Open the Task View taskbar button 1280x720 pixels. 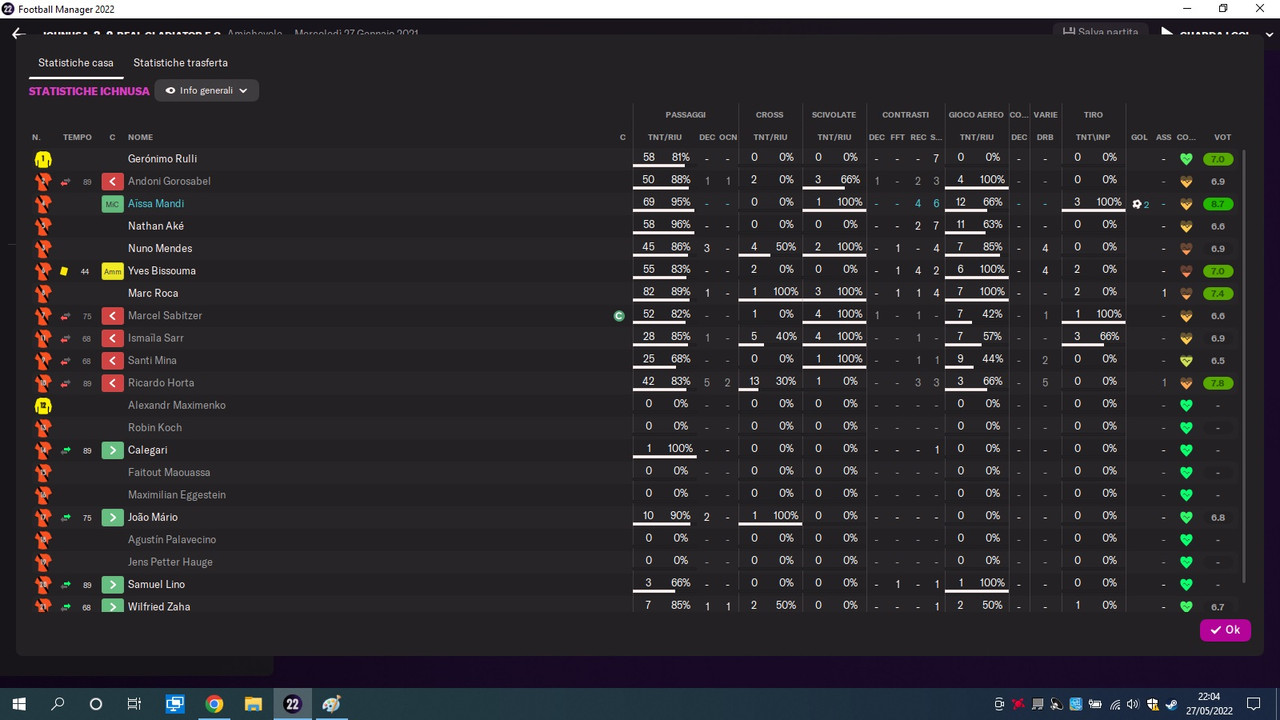point(134,704)
